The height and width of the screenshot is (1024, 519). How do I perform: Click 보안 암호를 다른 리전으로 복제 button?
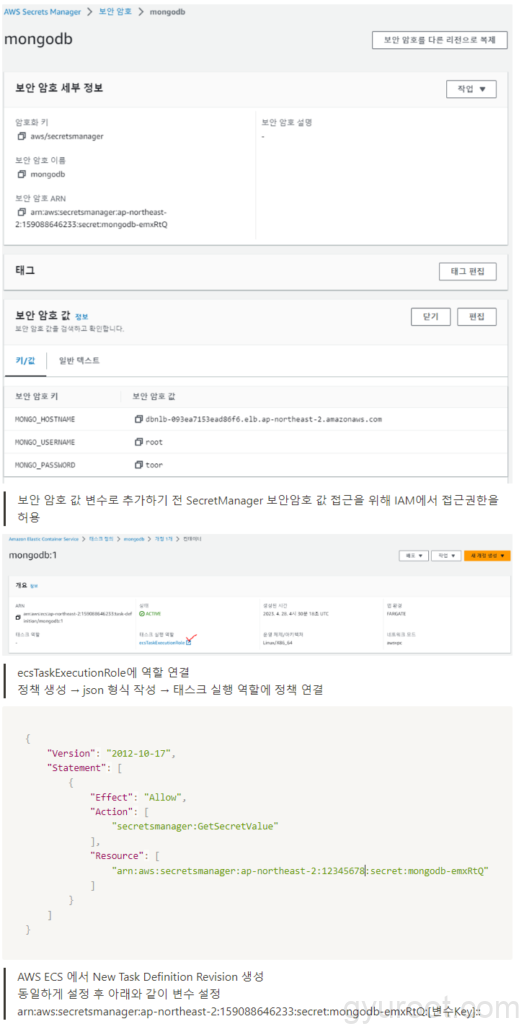pyautogui.click(x=439, y=39)
